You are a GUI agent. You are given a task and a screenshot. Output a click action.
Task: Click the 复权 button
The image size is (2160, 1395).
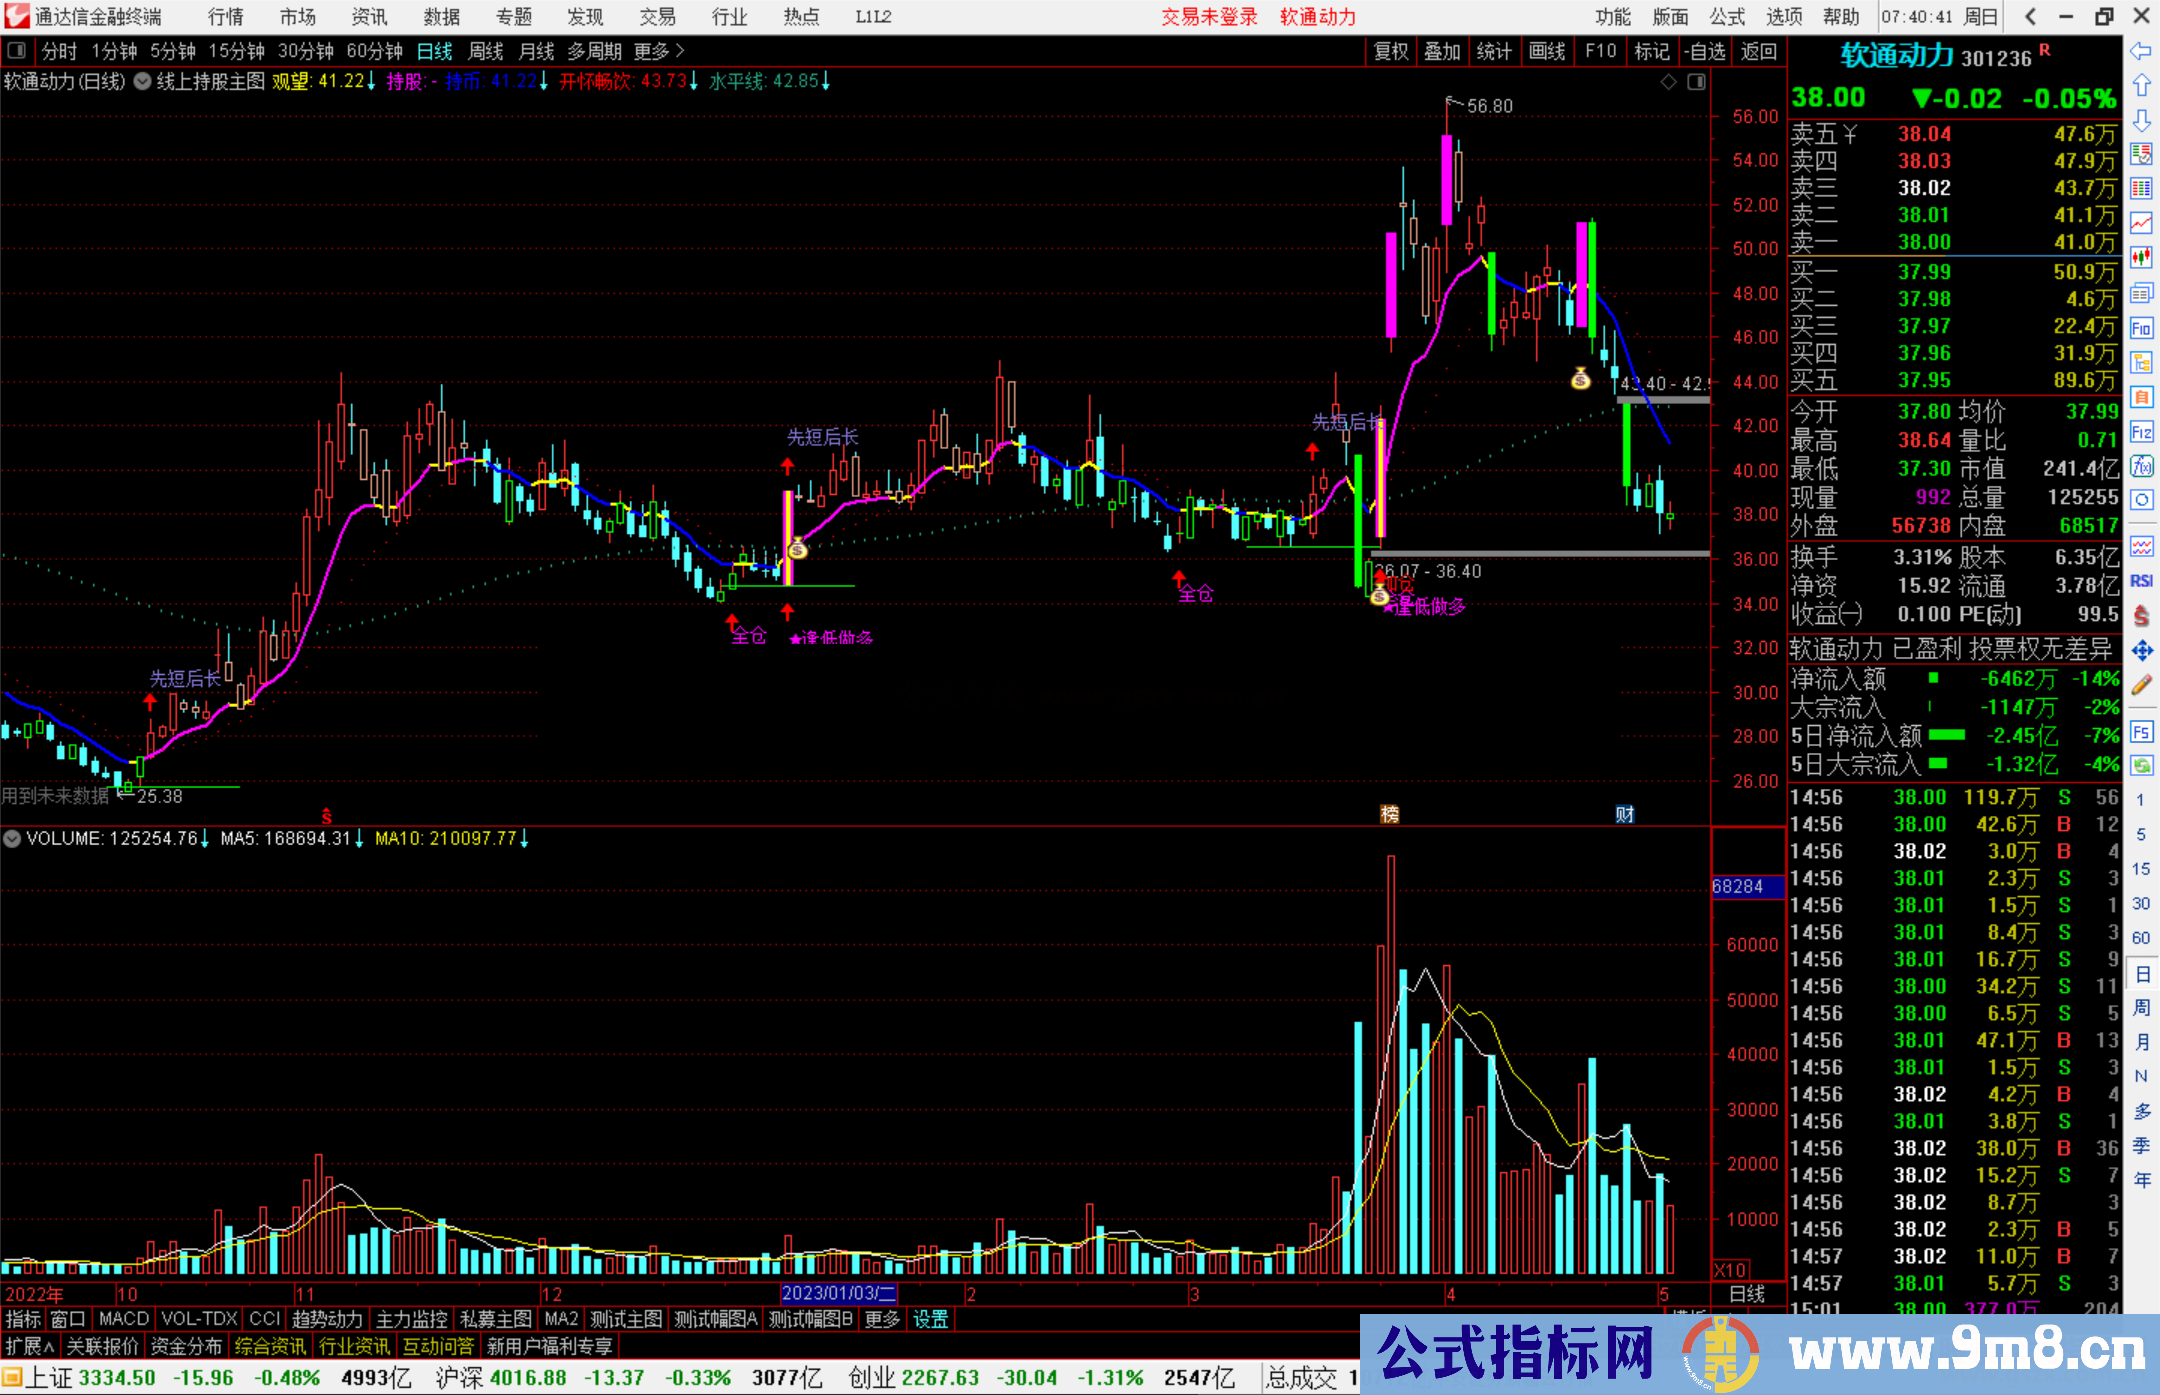tap(1391, 51)
